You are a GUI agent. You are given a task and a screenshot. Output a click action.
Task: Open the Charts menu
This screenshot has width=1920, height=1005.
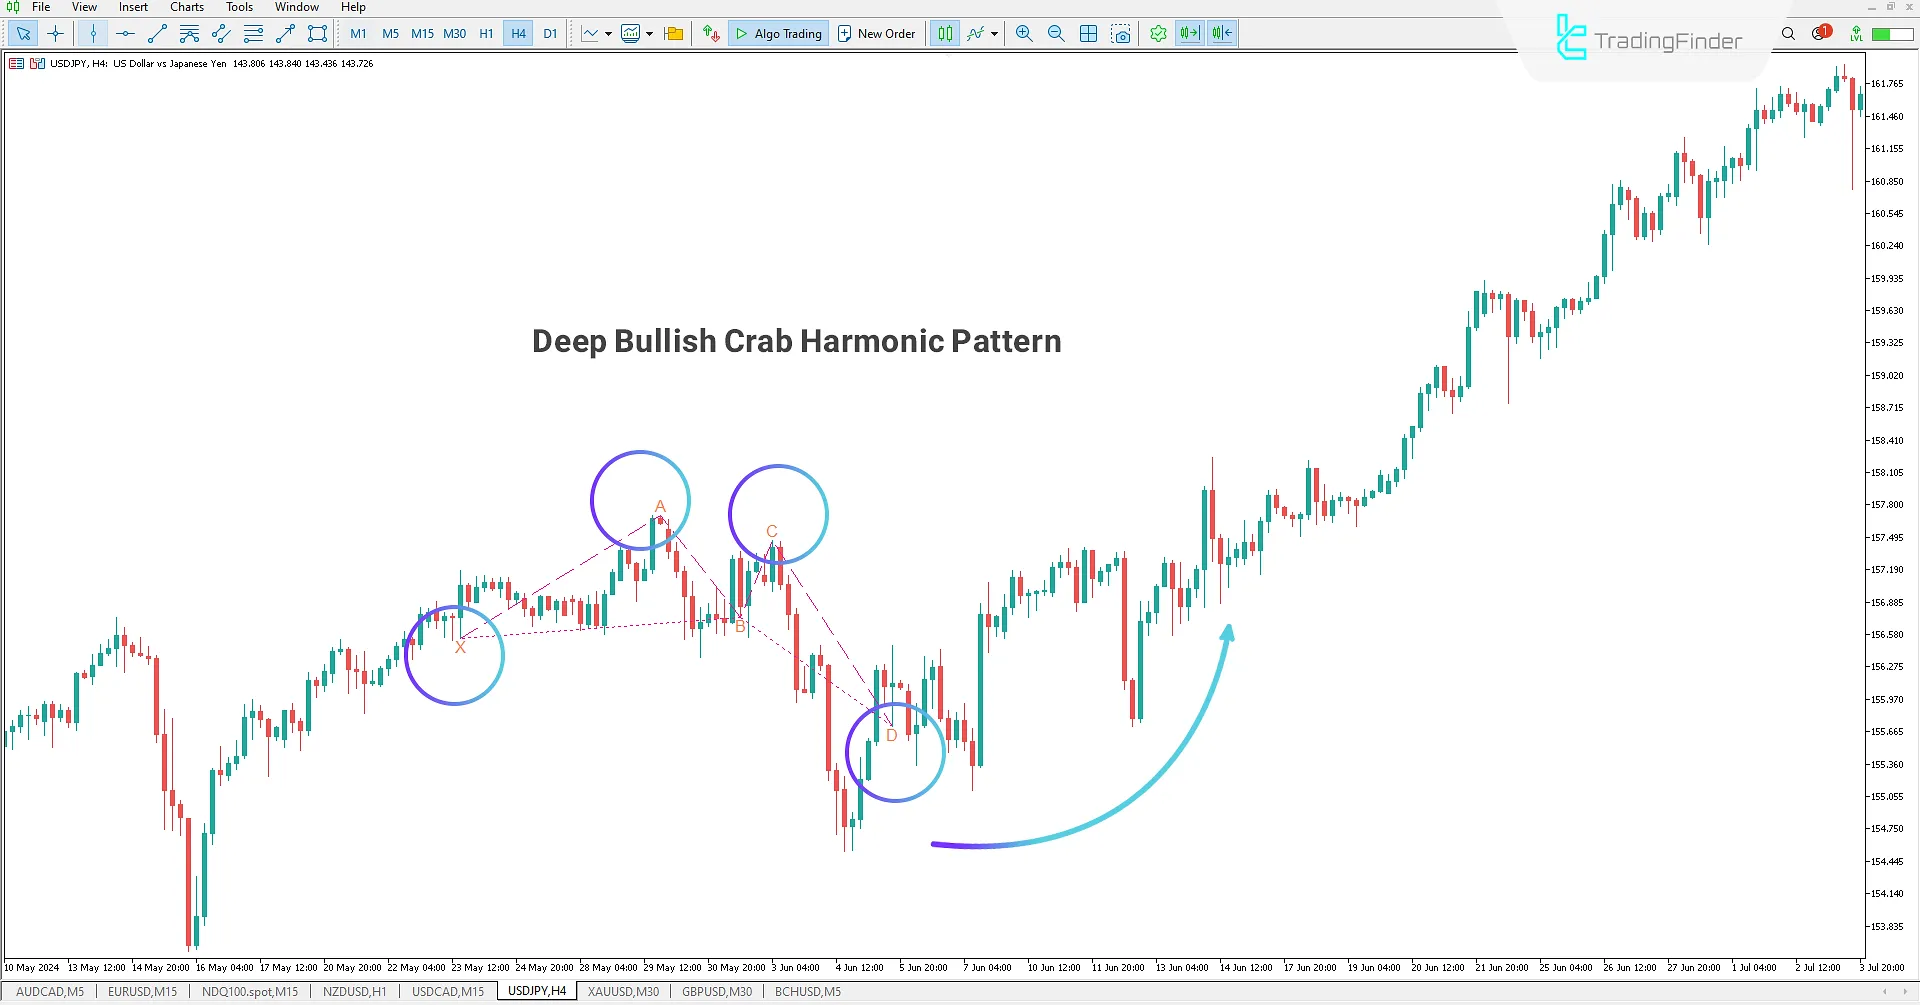186,7
